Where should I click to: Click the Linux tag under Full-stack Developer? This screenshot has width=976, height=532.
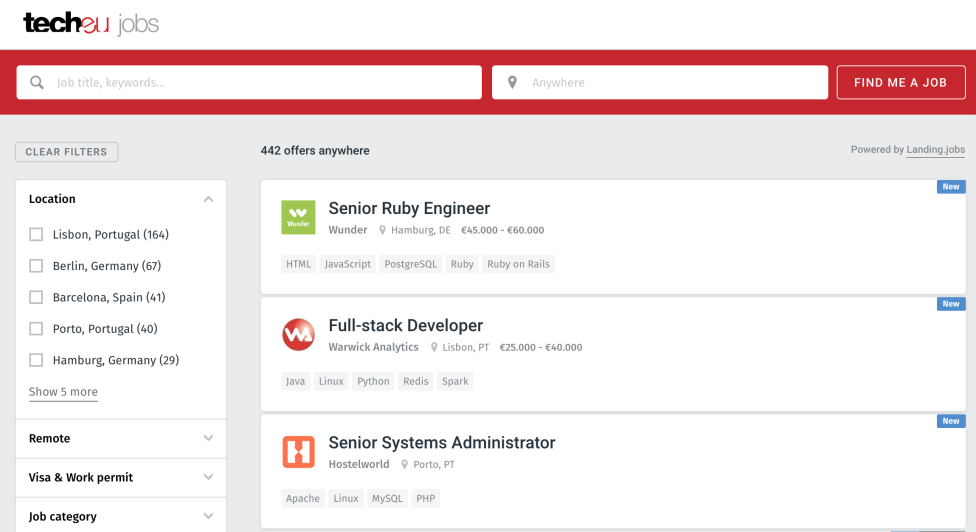click(331, 381)
